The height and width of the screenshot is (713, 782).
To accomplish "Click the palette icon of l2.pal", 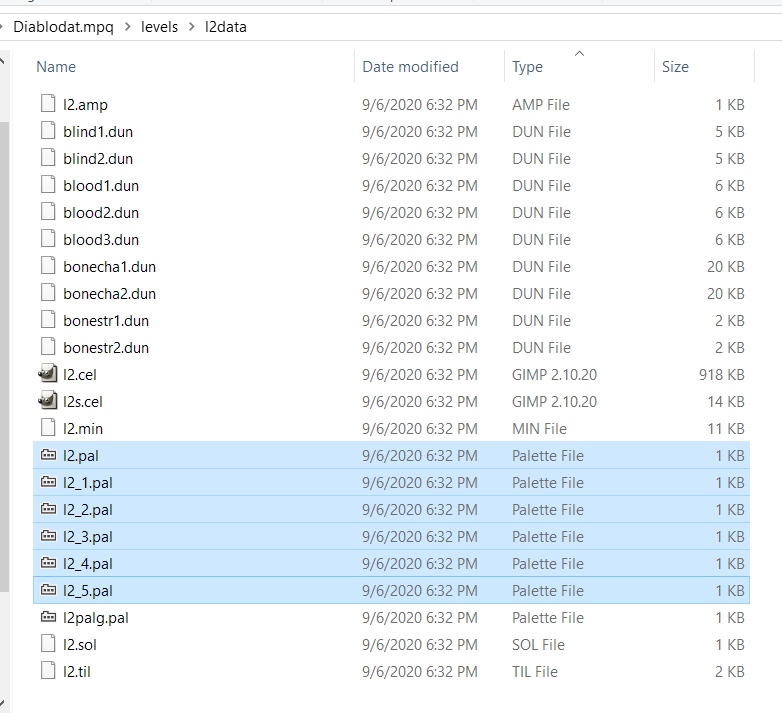I will pos(48,454).
